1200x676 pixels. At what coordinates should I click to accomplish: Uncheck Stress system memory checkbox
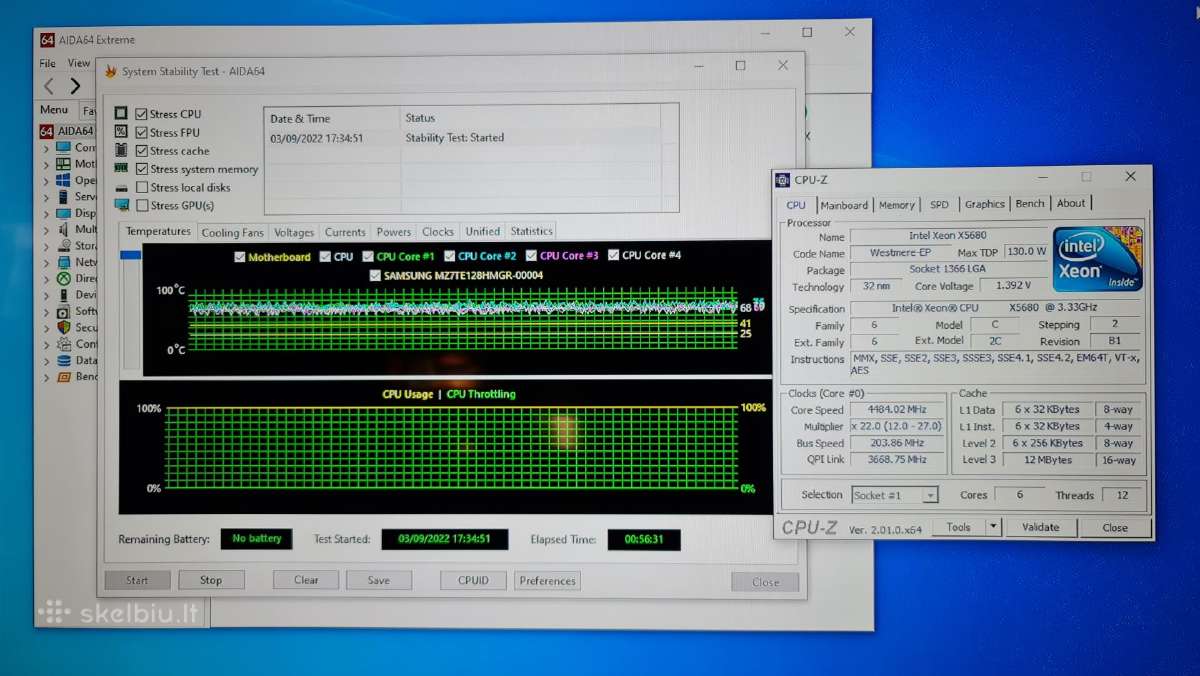tap(142, 169)
